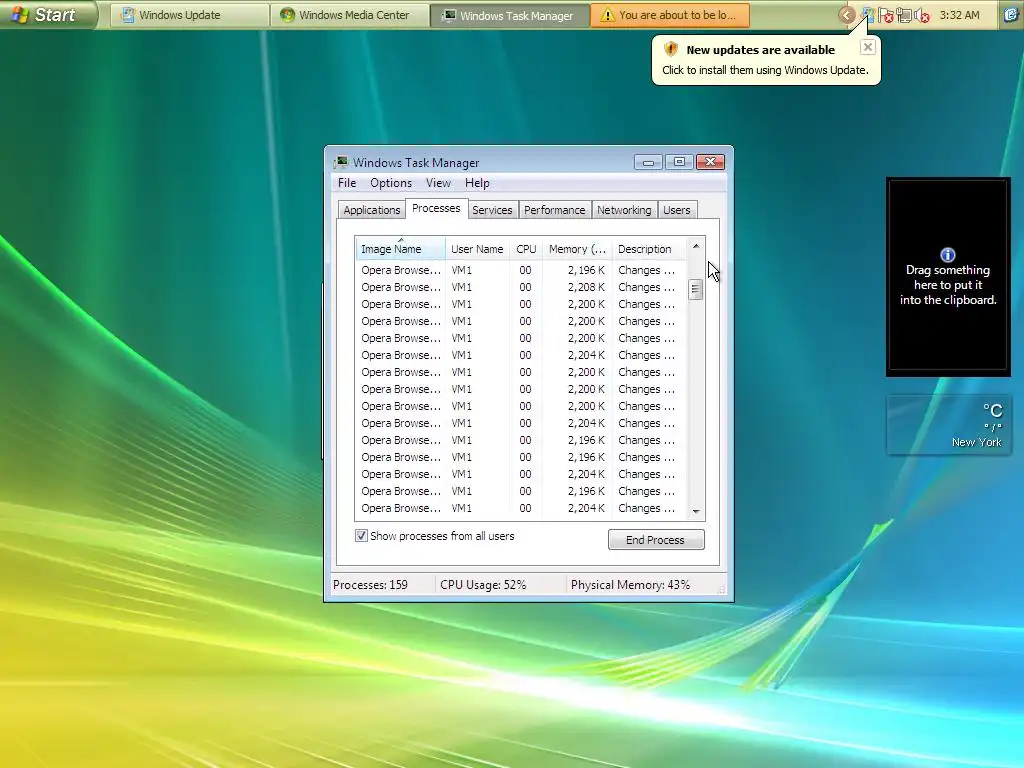The height and width of the screenshot is (768, 1024).
Task: Click the Windows Update tray icon
Action: pos(868,15)
